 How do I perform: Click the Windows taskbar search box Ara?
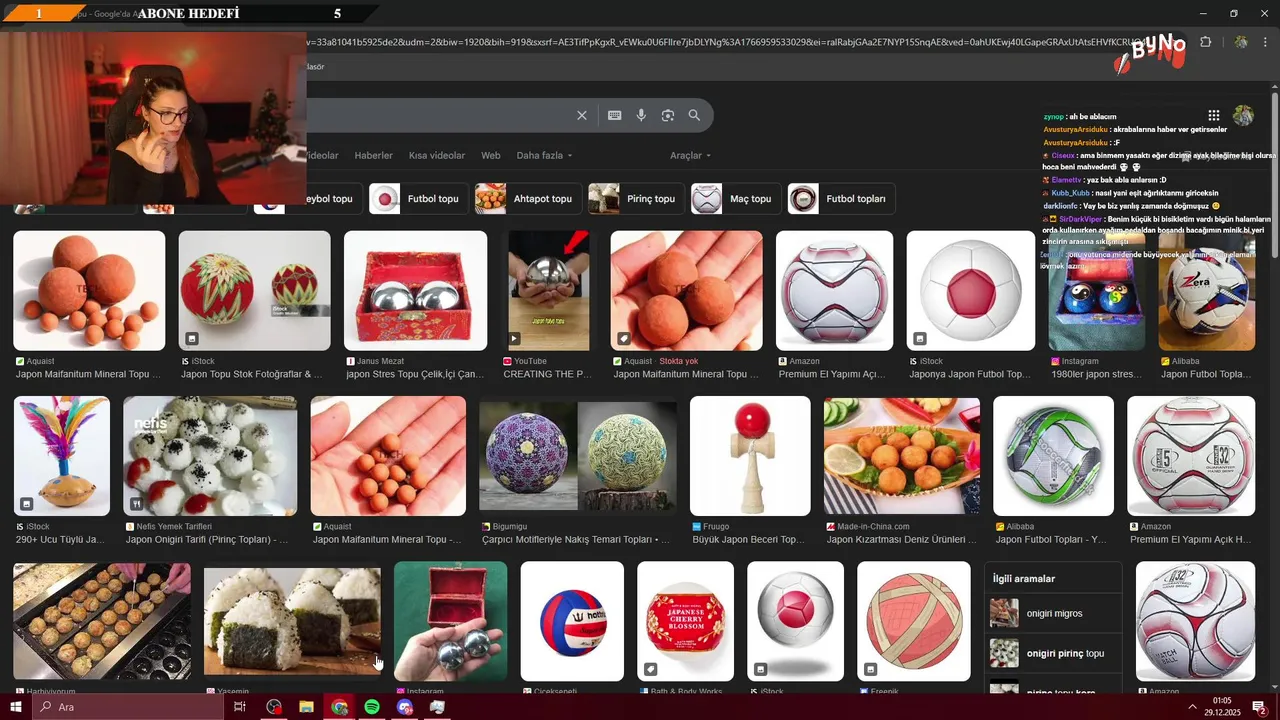(x=126, y=707)
